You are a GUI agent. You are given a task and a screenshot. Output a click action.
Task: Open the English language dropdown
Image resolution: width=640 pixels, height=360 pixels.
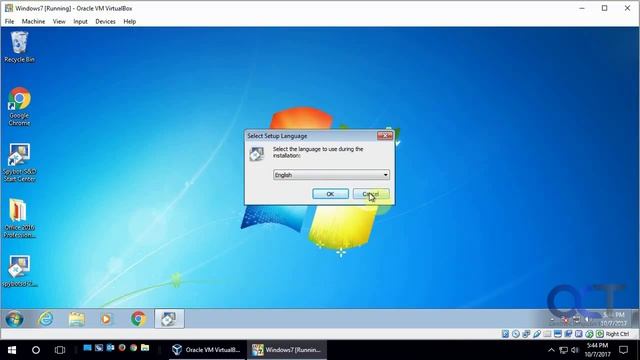pyautogui.click(x=331, y=175)
